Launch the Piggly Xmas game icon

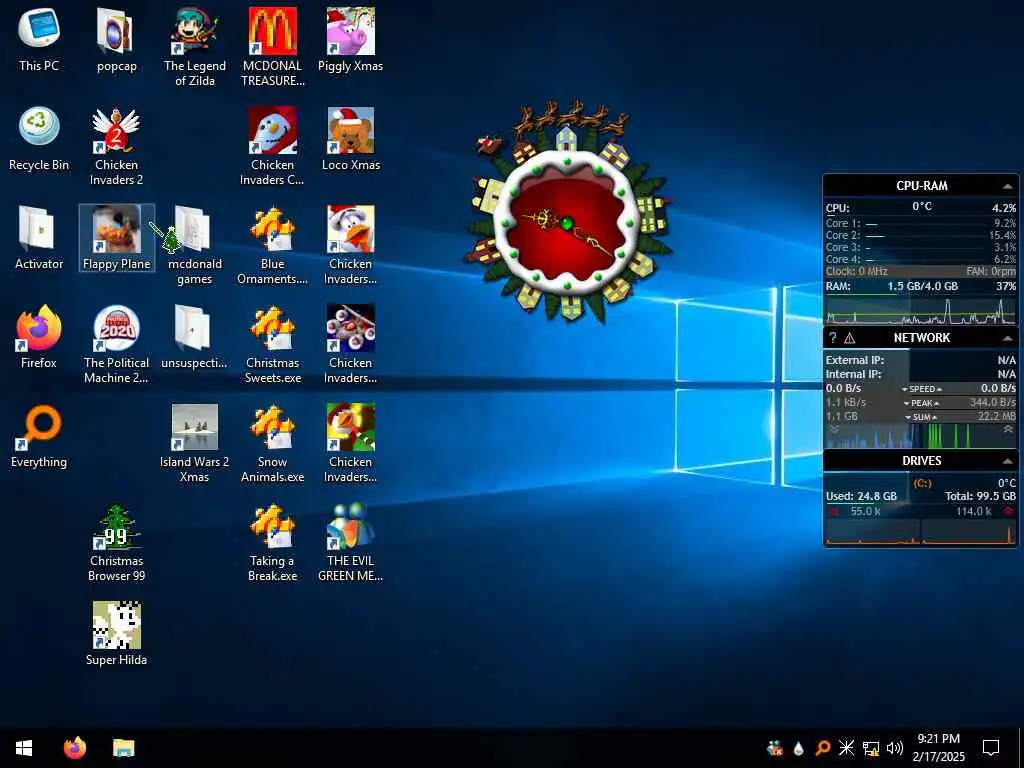coord(351,40)
